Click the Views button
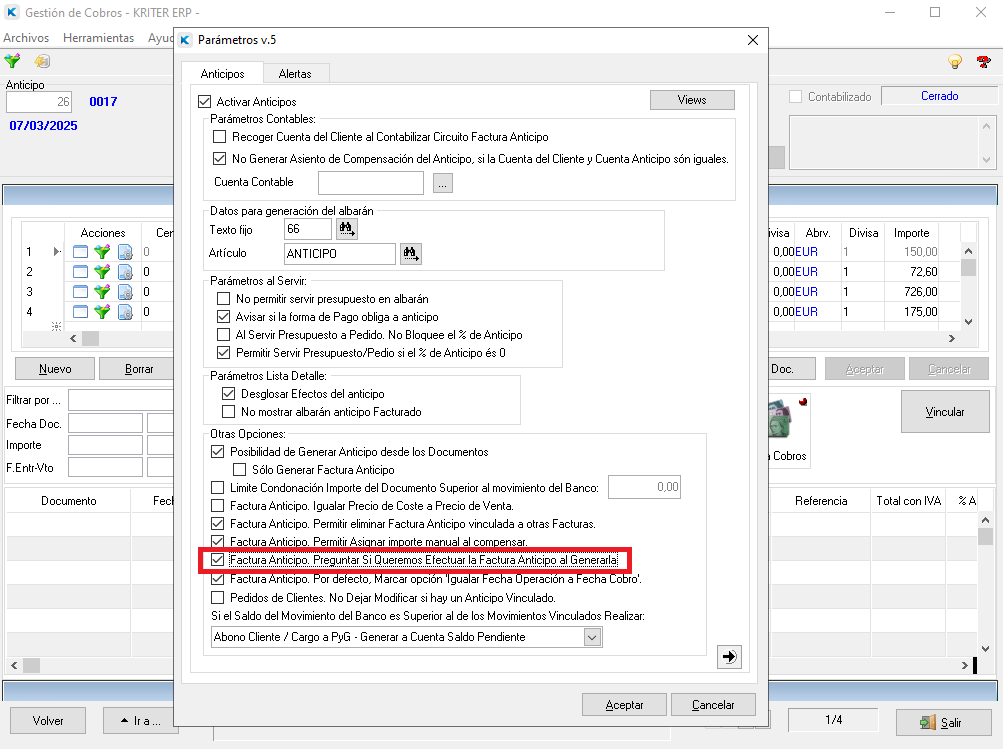This screenshot has height=750, width=1003. pyautogui.click(x=692, y=100)
